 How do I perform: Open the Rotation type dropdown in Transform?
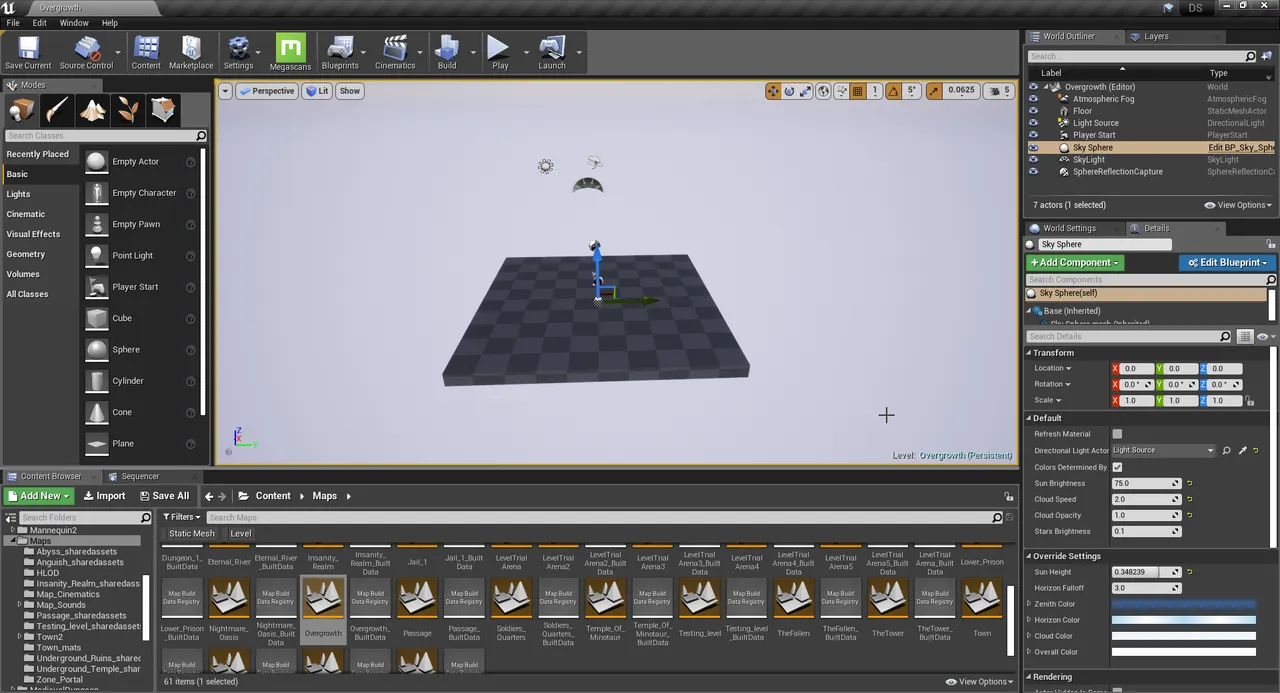[1052, 384]
